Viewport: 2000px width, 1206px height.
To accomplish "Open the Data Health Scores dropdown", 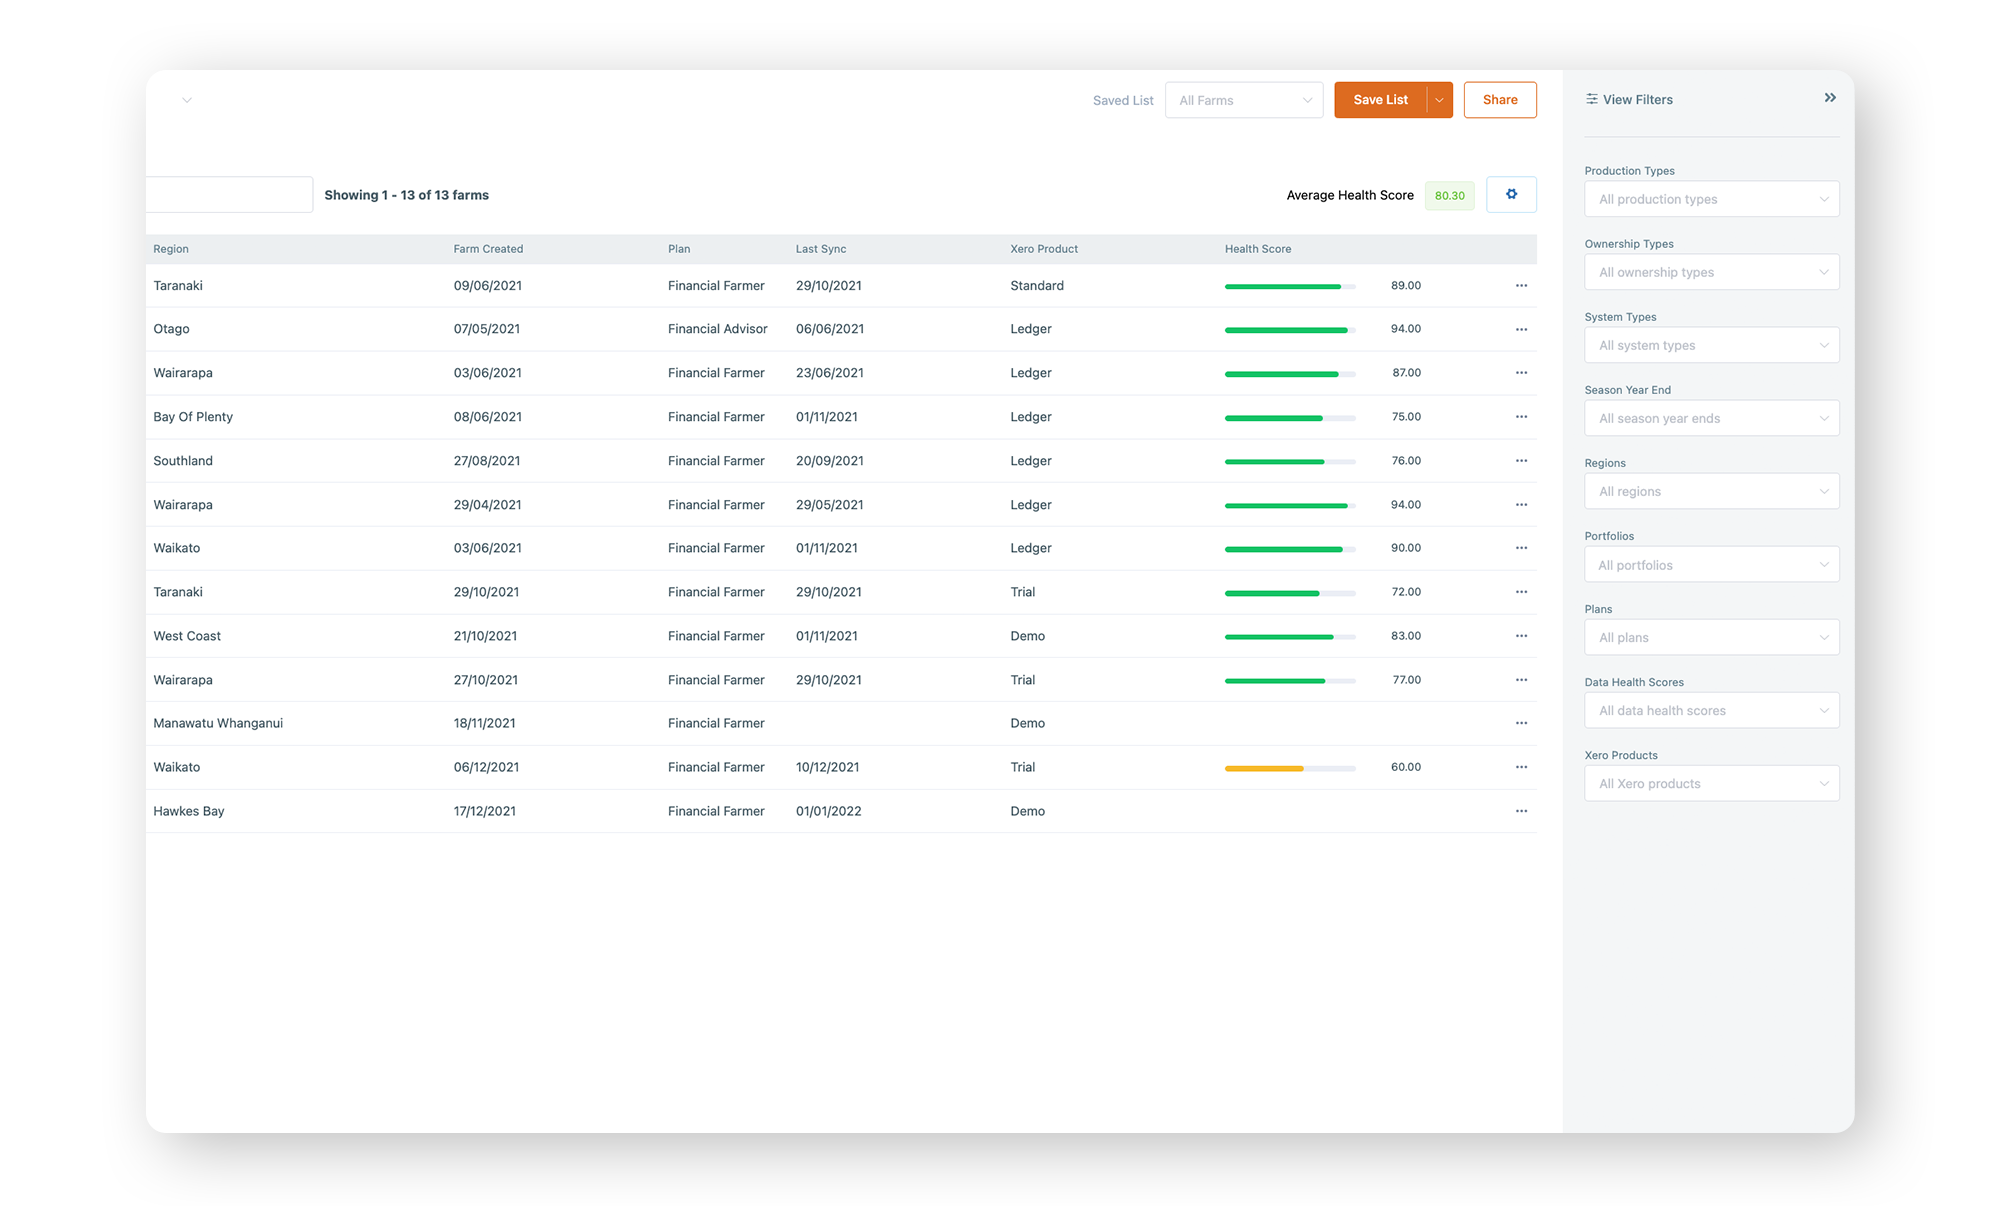I will pos(1711,710).
